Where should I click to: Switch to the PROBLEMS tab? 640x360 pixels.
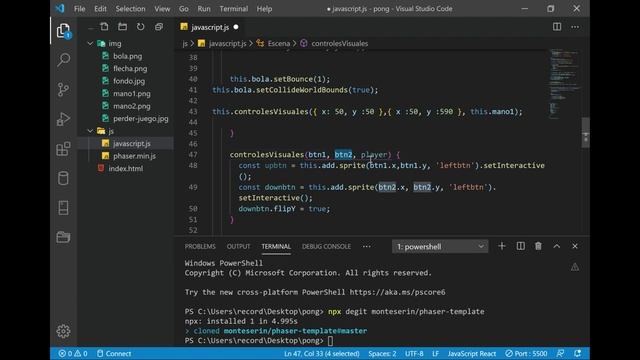pos(200,246)
